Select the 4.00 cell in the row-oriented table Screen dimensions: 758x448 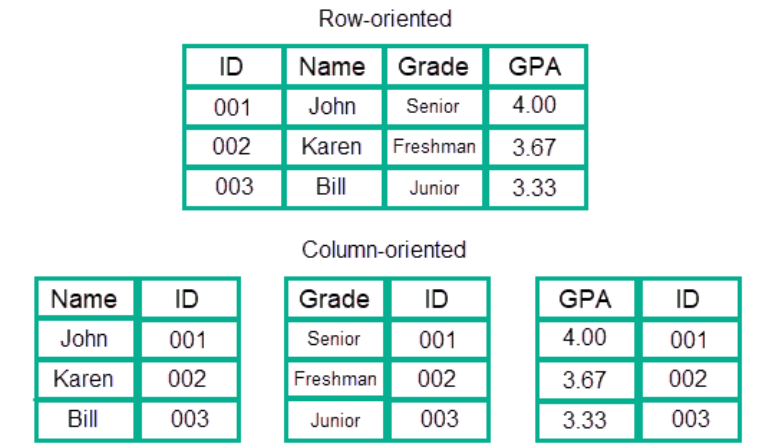pyautogui.click(x=534, y=105)
